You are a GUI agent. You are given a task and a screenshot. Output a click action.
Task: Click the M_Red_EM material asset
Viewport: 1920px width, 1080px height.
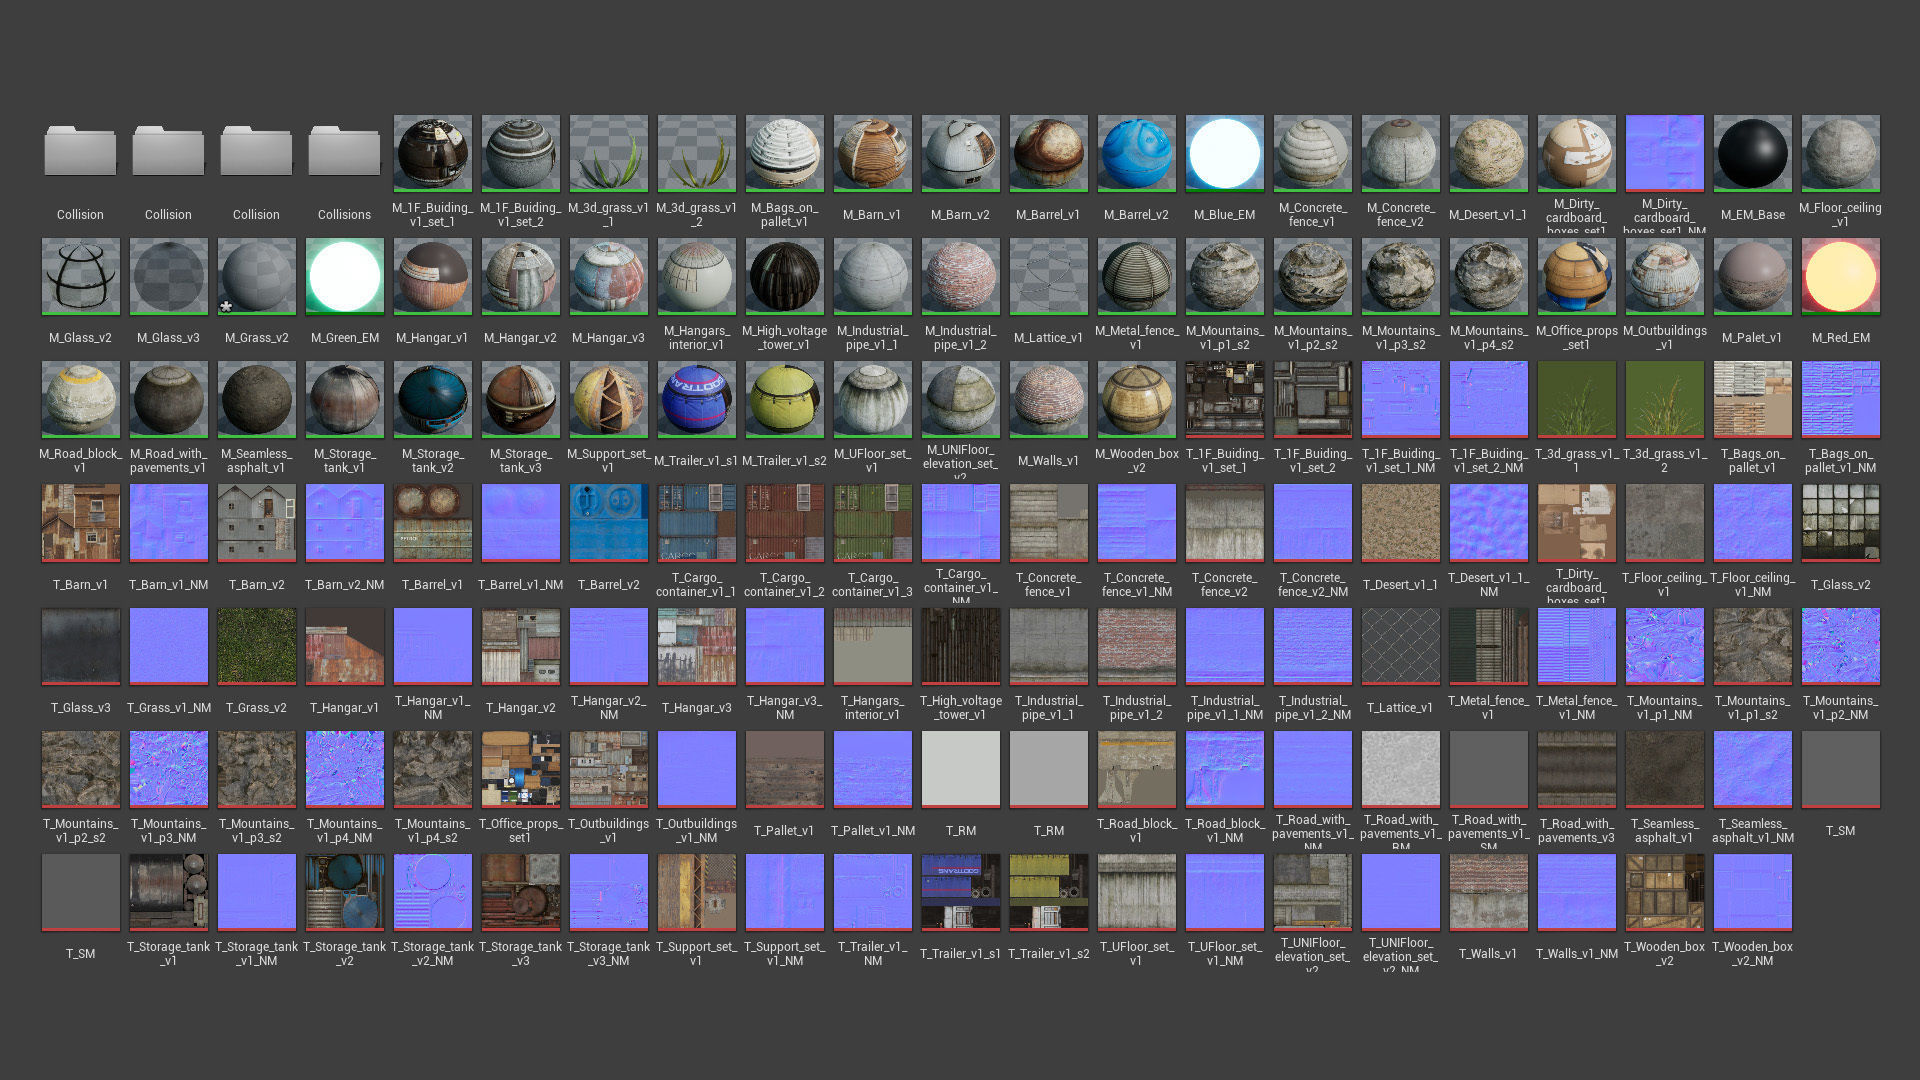click(x=1840, y=276)
